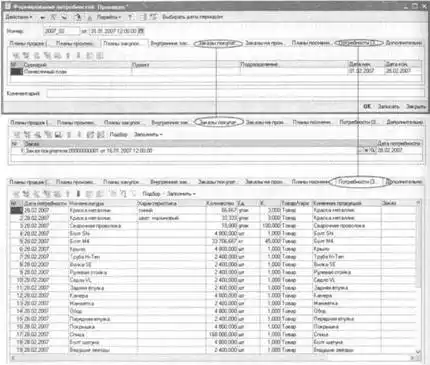430x365 pixels.
Task: Click move-down arrow in the Потребности panel toolbar
Action: pyautogui.click(x=78, y=194)
